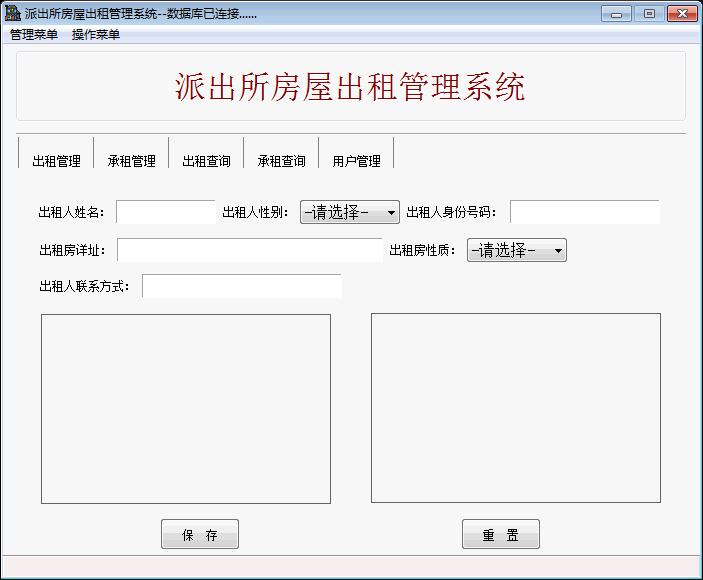The height and width of the screenshot is (580, 703).
Task: Click the 出租房详址 label
Action: pyautogui.click(x=73, y=251)
